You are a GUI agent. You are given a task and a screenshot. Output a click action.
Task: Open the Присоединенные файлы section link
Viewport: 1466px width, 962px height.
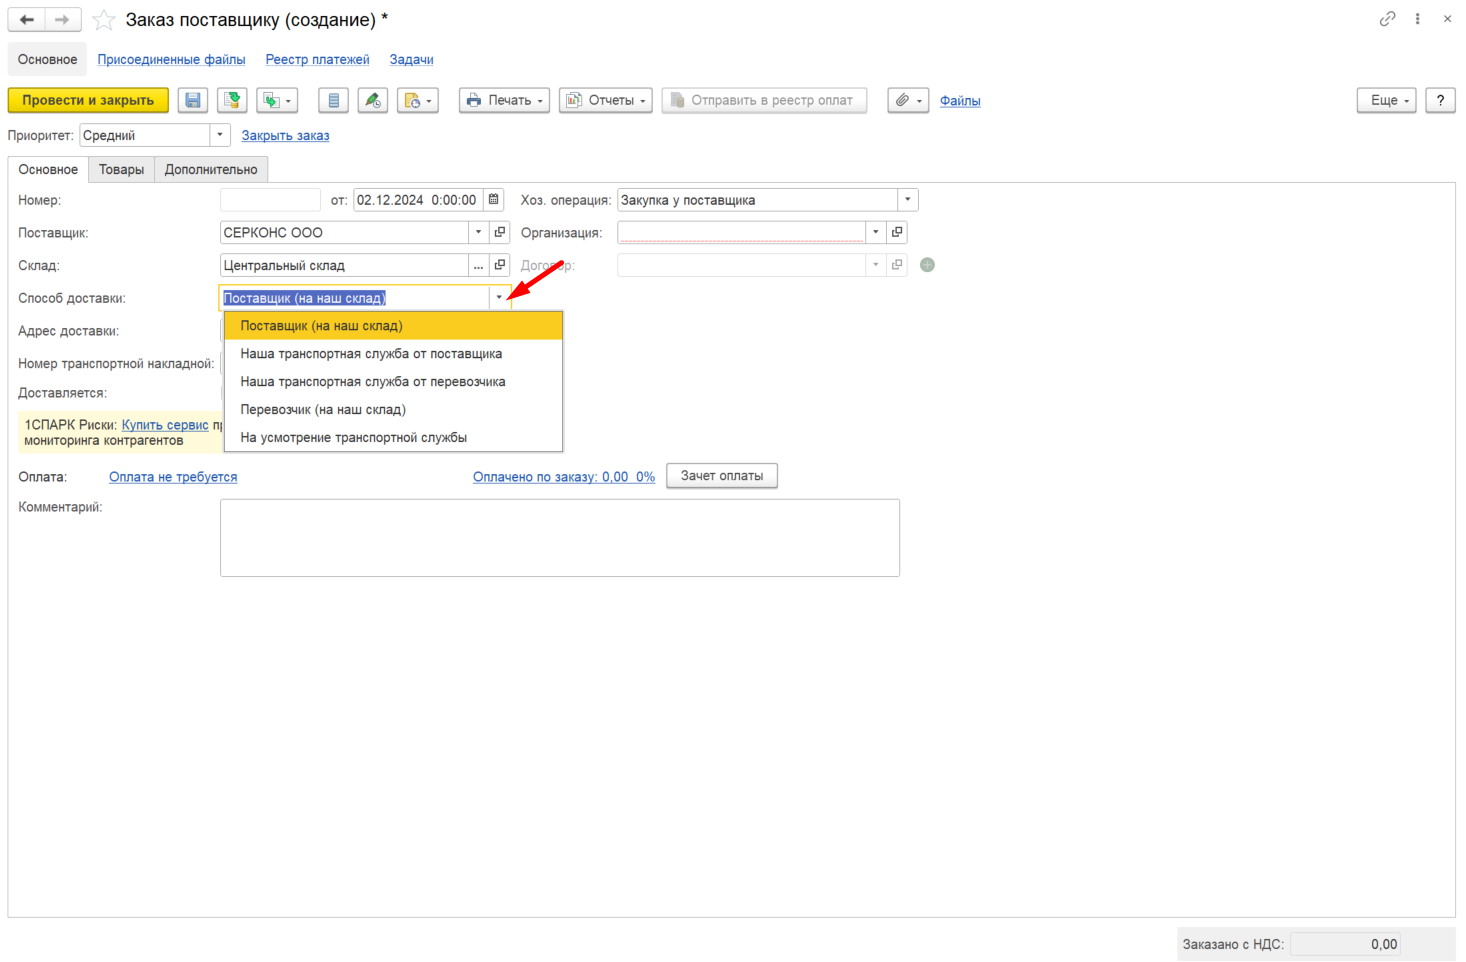tap(171, 60)
